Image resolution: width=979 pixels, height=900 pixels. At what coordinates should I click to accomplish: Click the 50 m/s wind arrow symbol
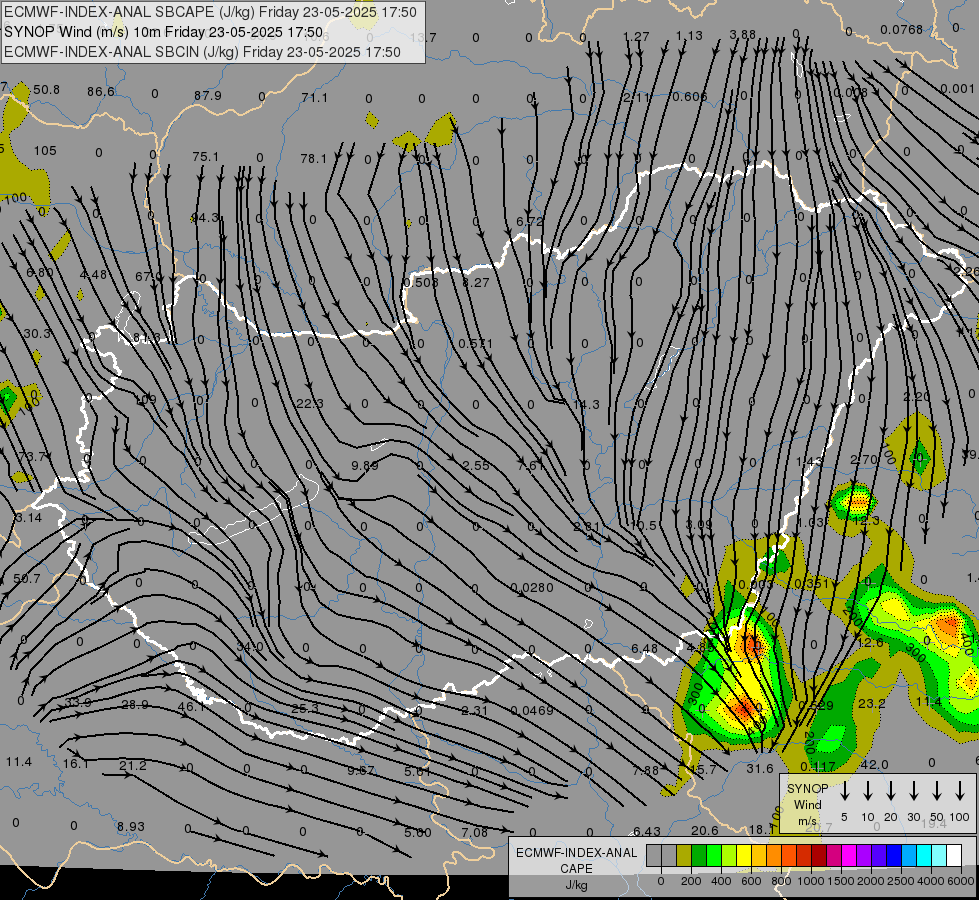[x=937, y=791]
